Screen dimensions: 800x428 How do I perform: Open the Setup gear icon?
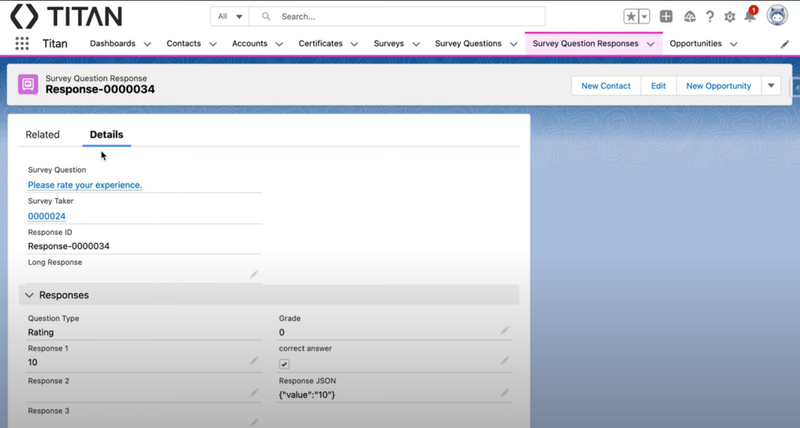click(x=730, y=17)
